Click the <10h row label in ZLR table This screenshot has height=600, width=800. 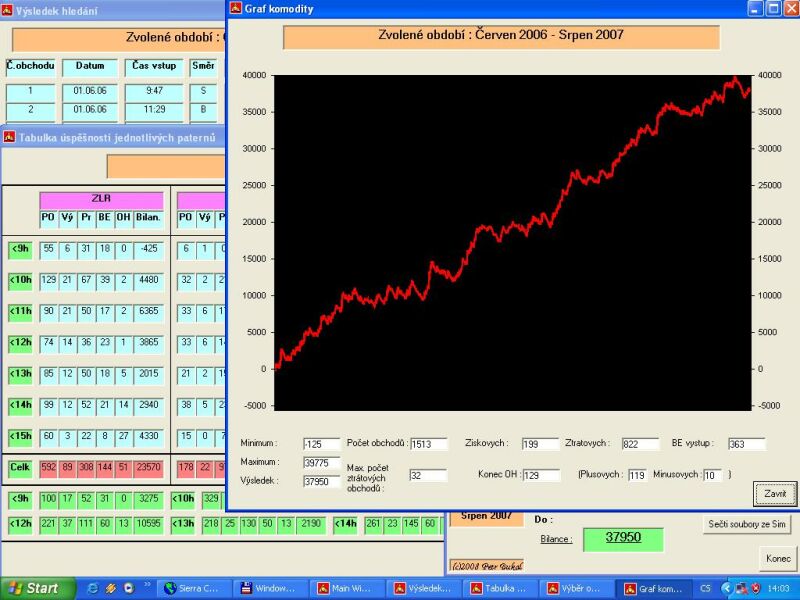(20, 280)
